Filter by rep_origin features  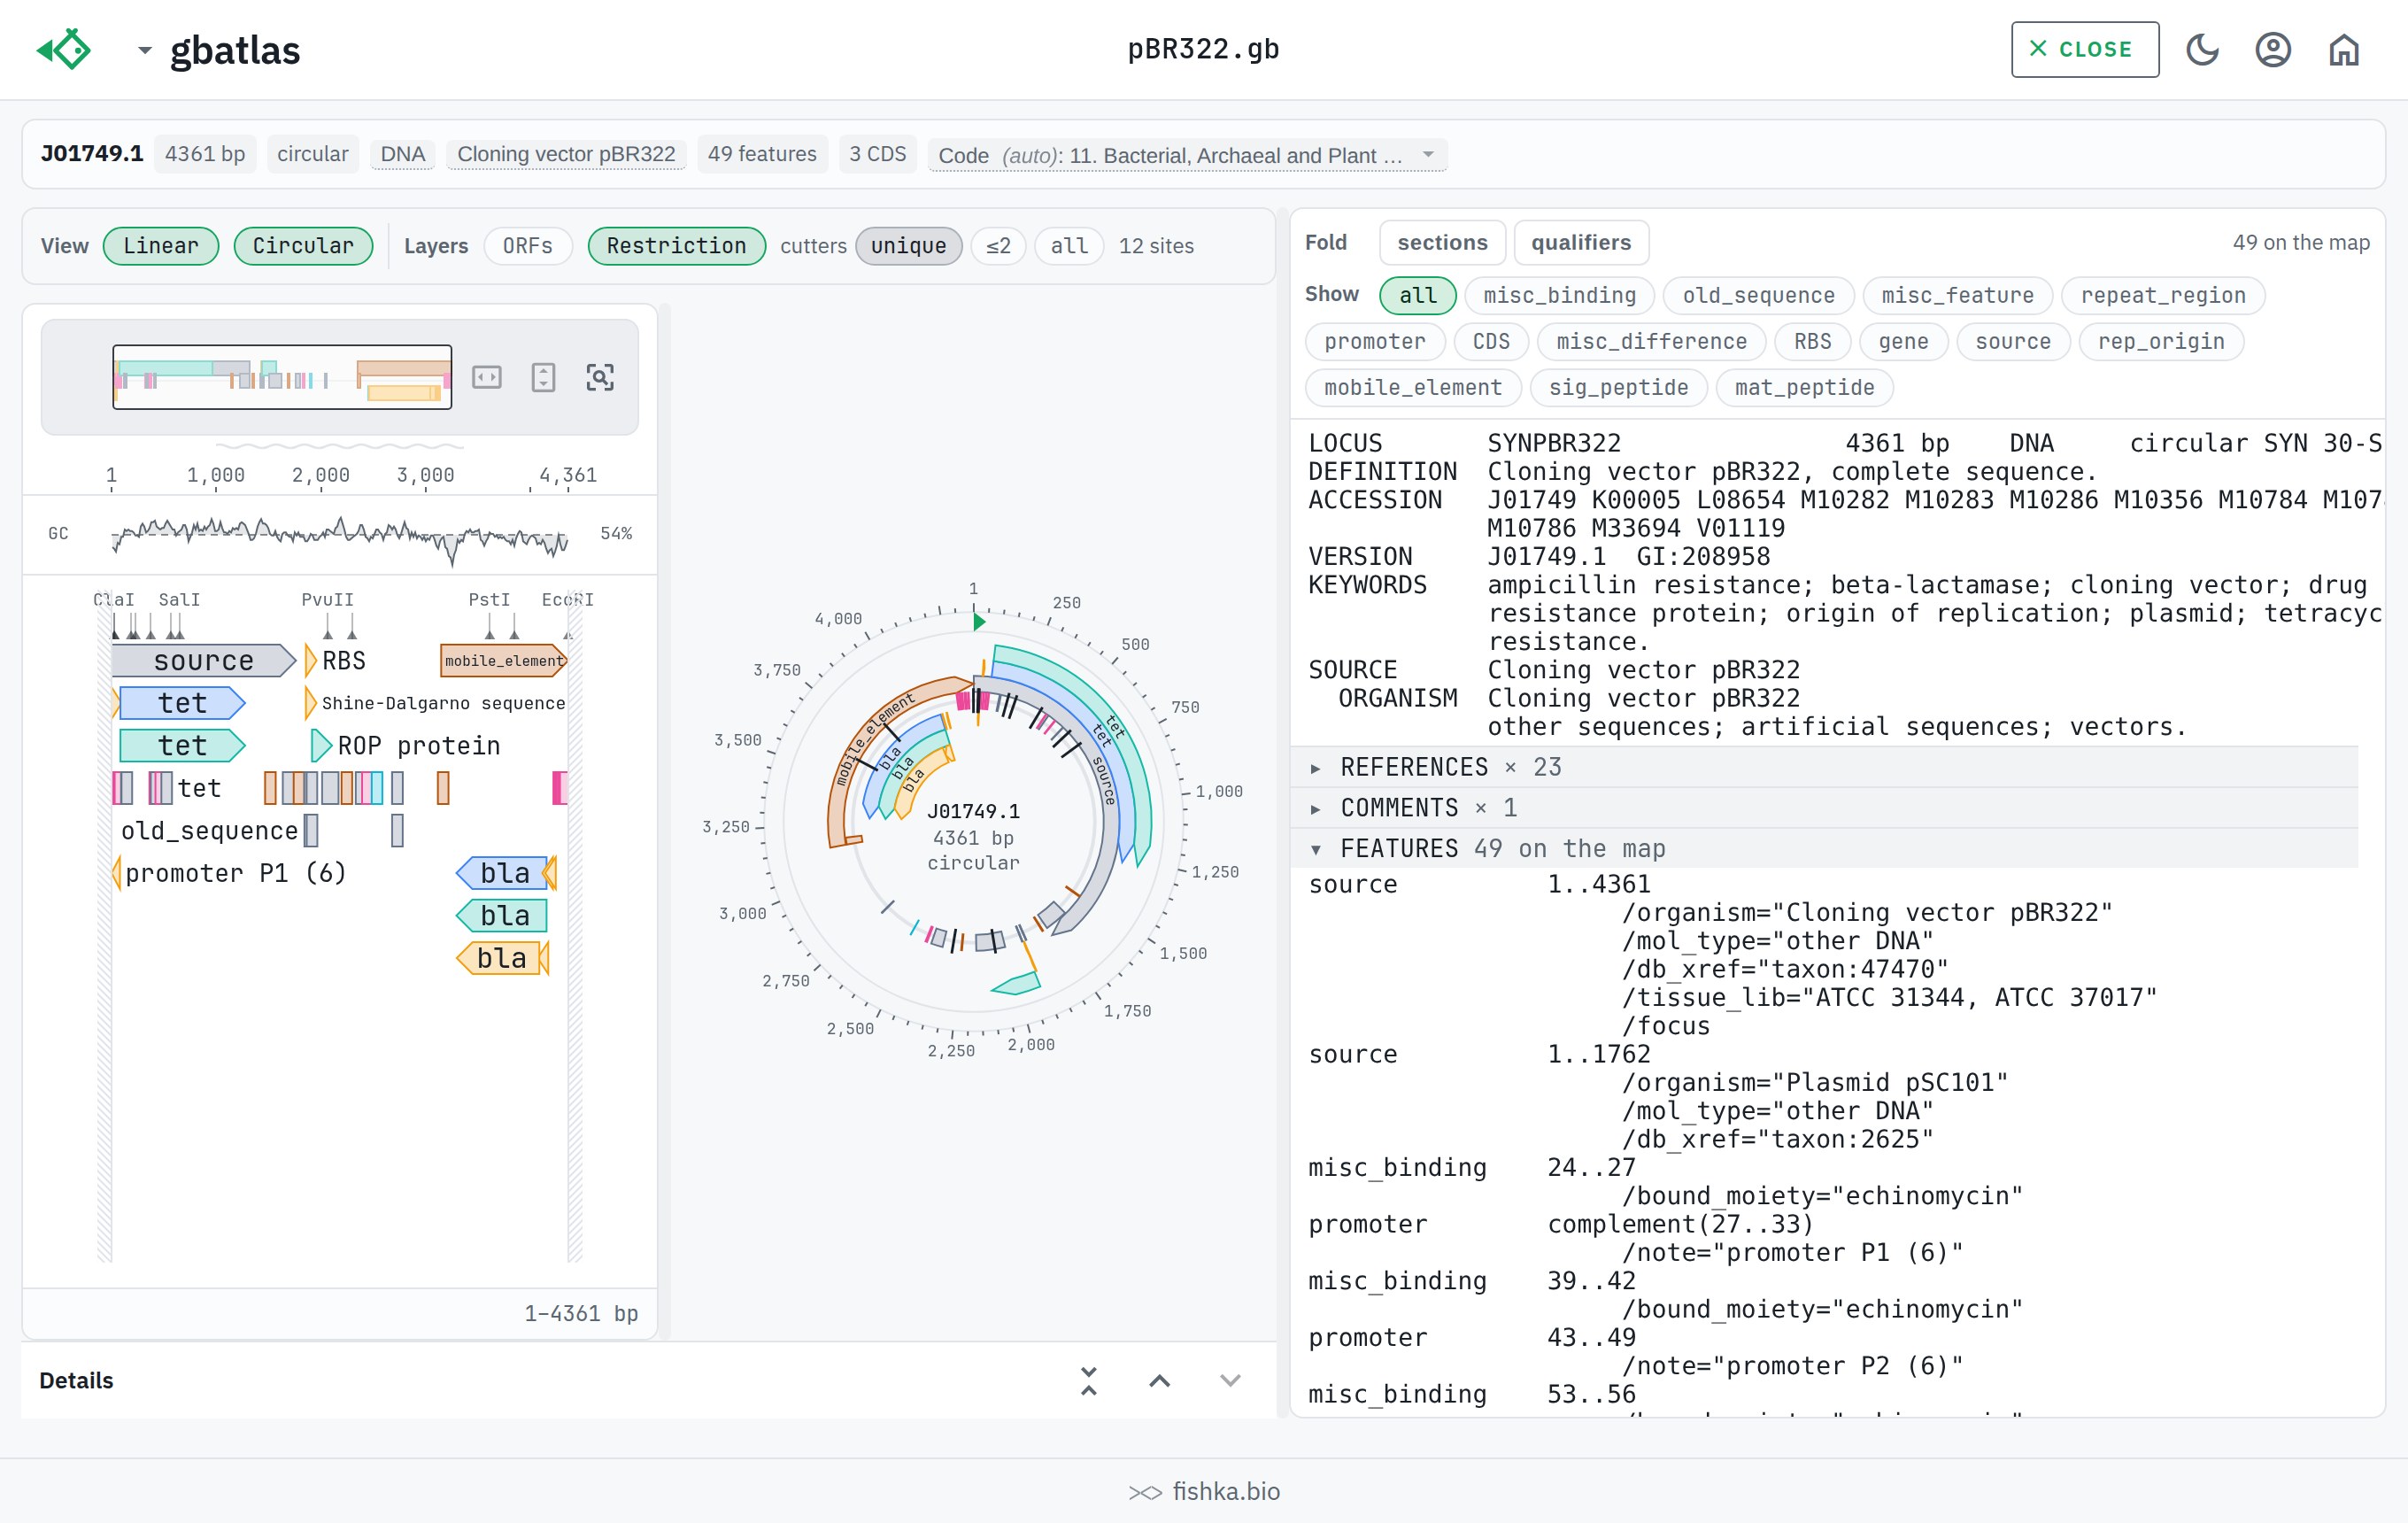point(2161,341)
